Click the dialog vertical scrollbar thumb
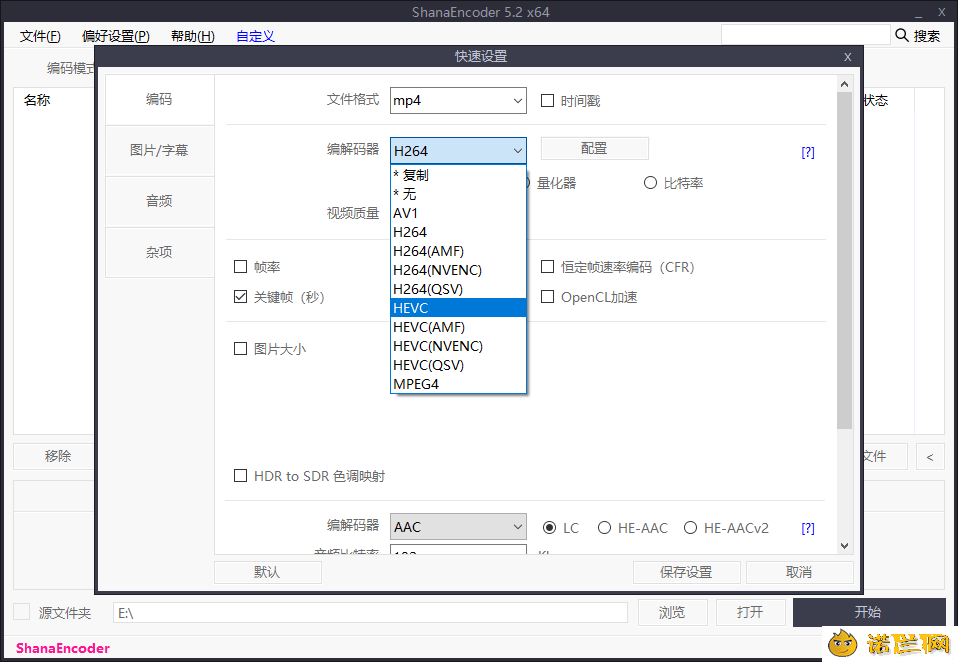The width and height of the screenshot is (958, 662). [x=844, y=261]
